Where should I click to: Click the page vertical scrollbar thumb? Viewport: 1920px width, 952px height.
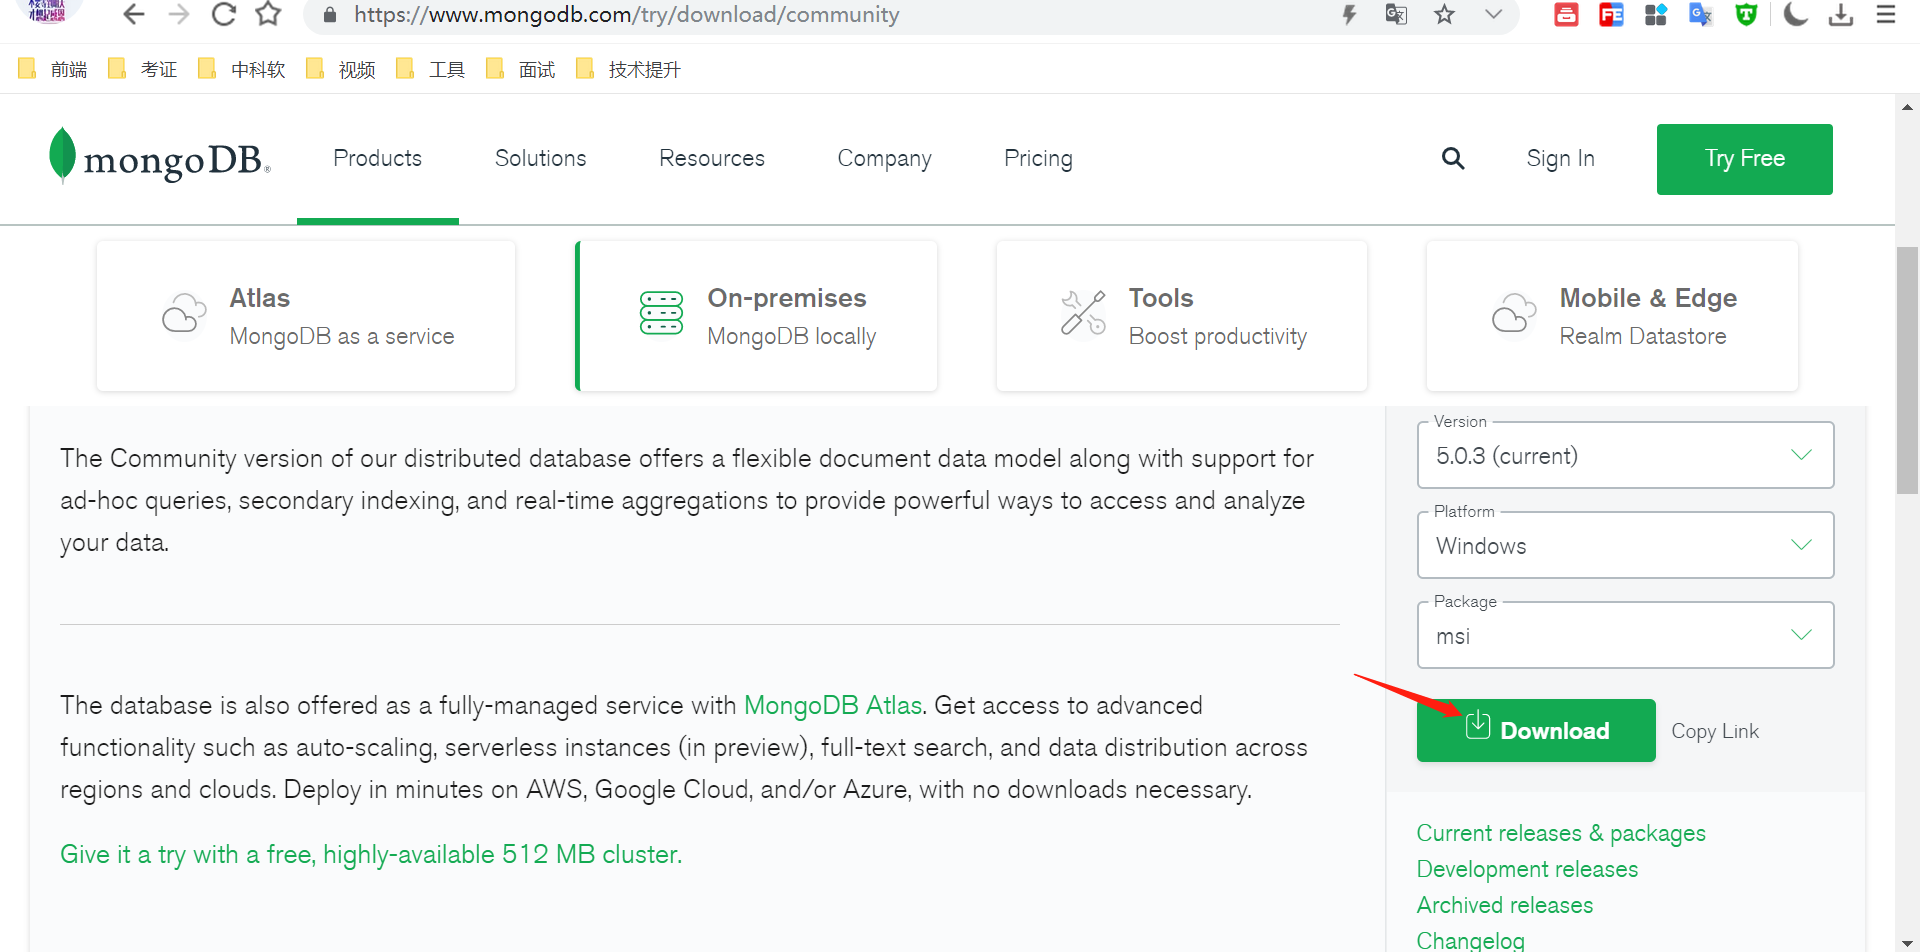point(1907,370)
